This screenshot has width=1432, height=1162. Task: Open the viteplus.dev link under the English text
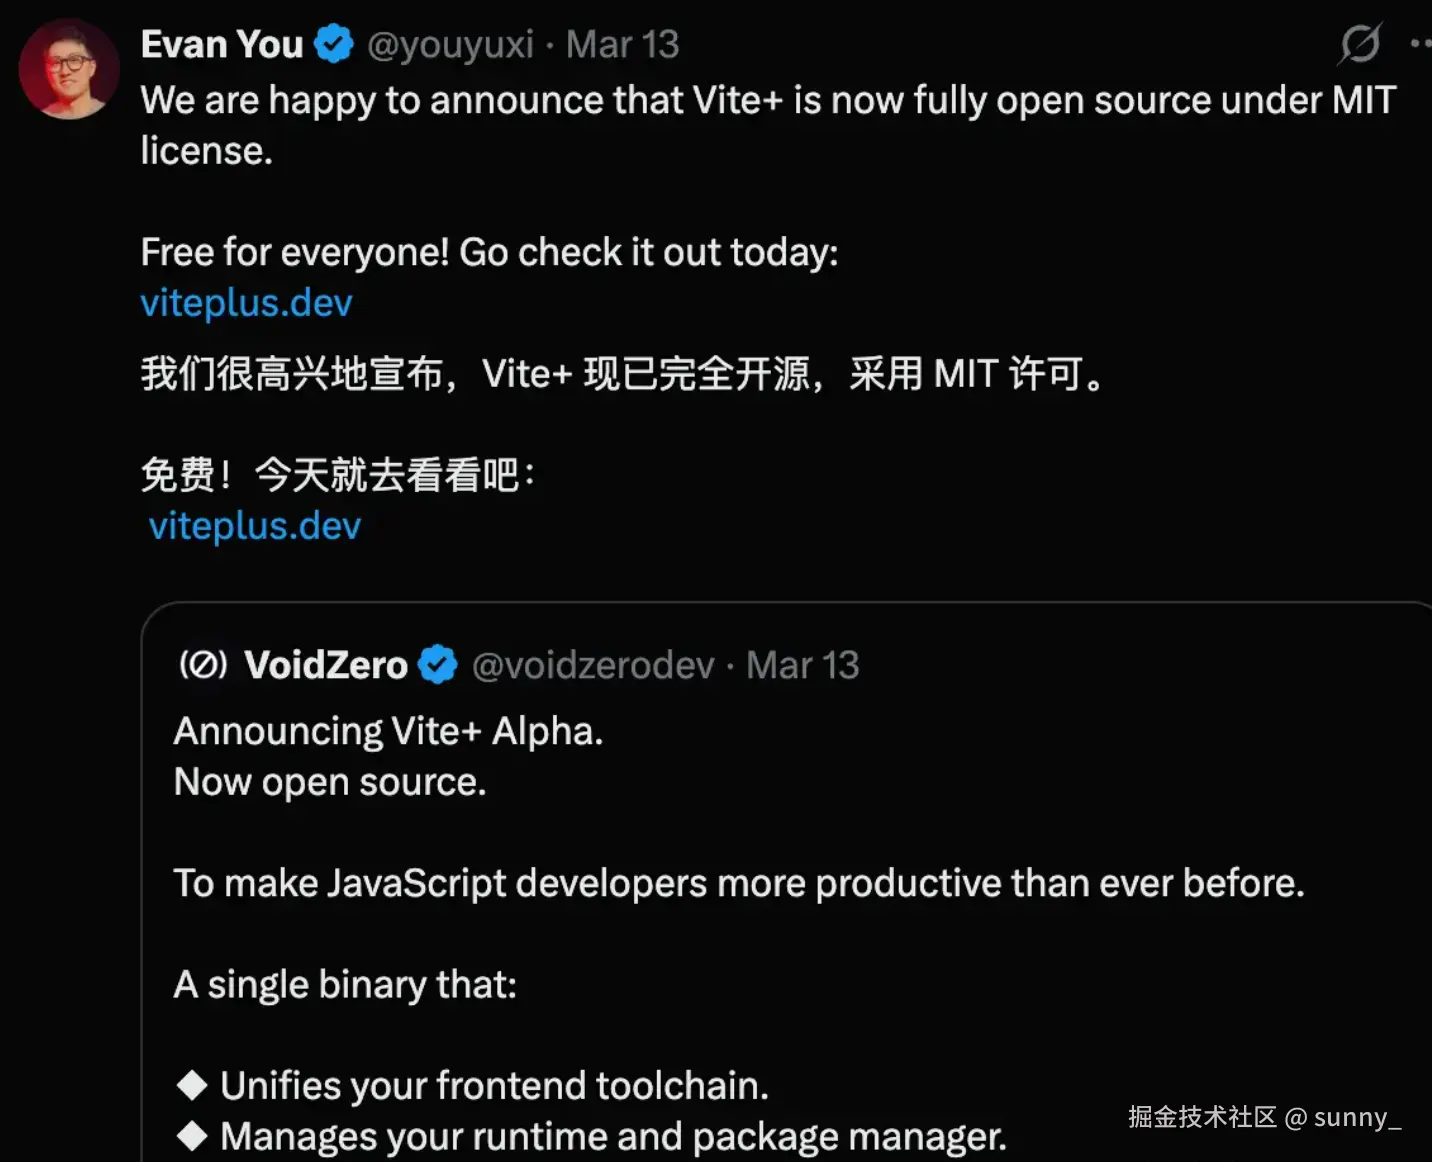tap(247, 303)
